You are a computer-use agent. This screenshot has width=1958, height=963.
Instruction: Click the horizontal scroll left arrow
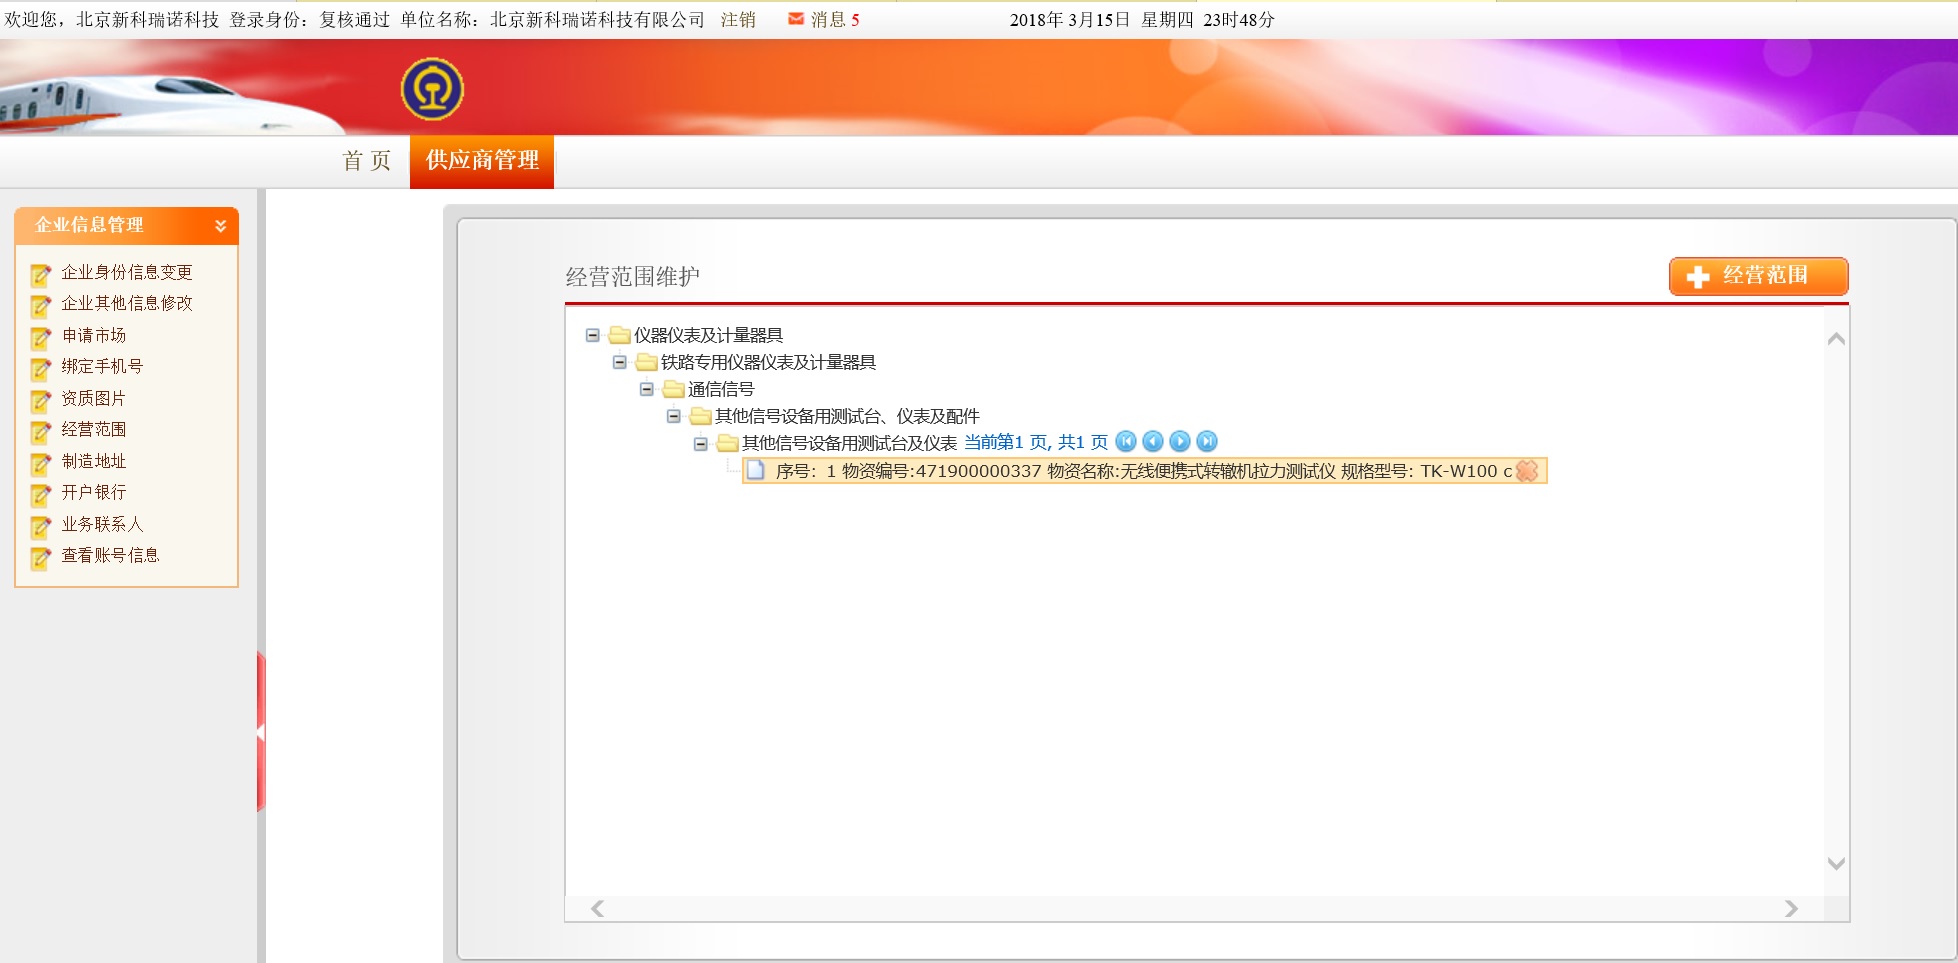pos(597,908)
